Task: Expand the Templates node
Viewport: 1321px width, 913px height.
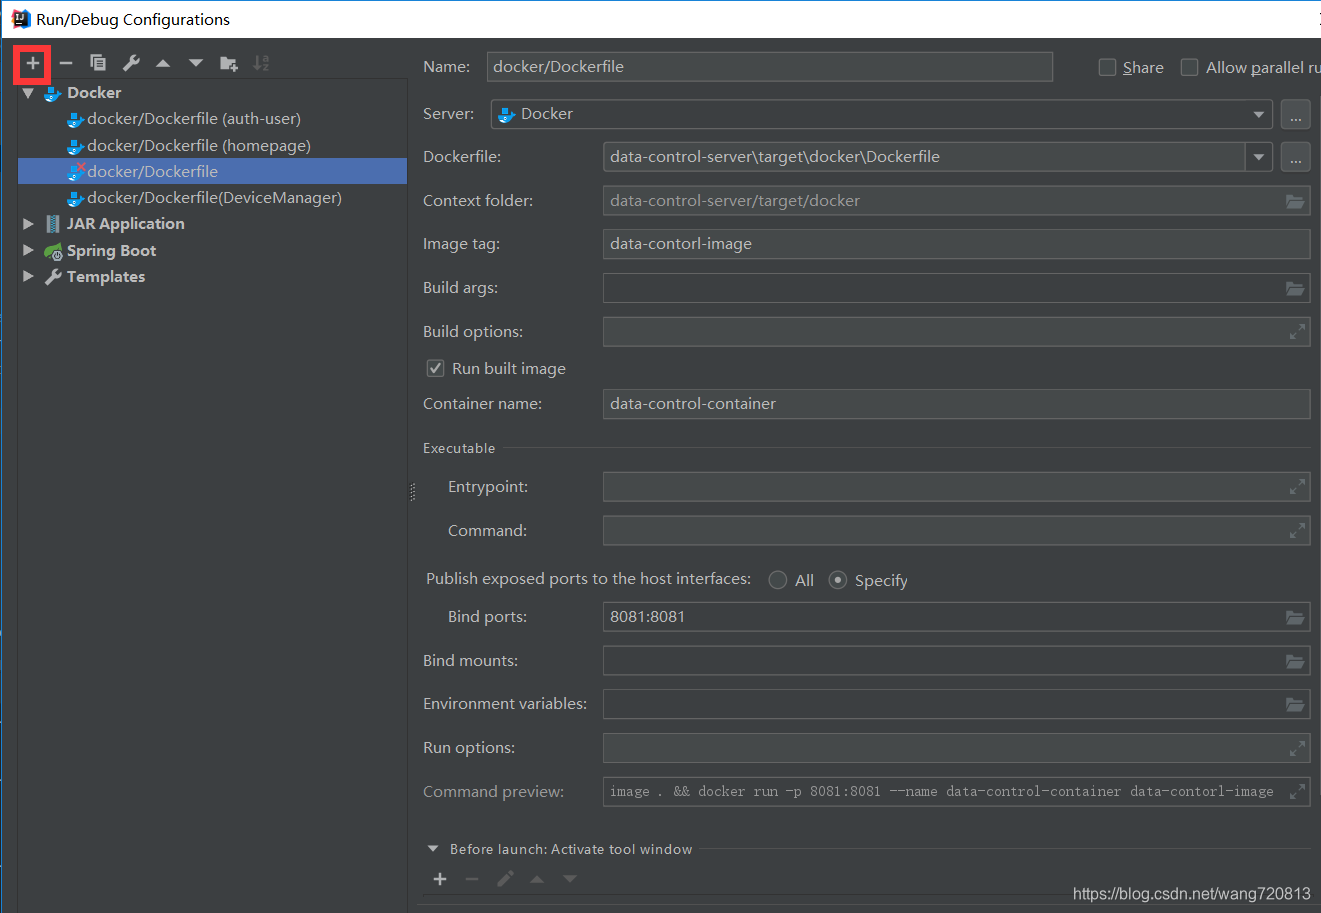Action: pos(28,276)
